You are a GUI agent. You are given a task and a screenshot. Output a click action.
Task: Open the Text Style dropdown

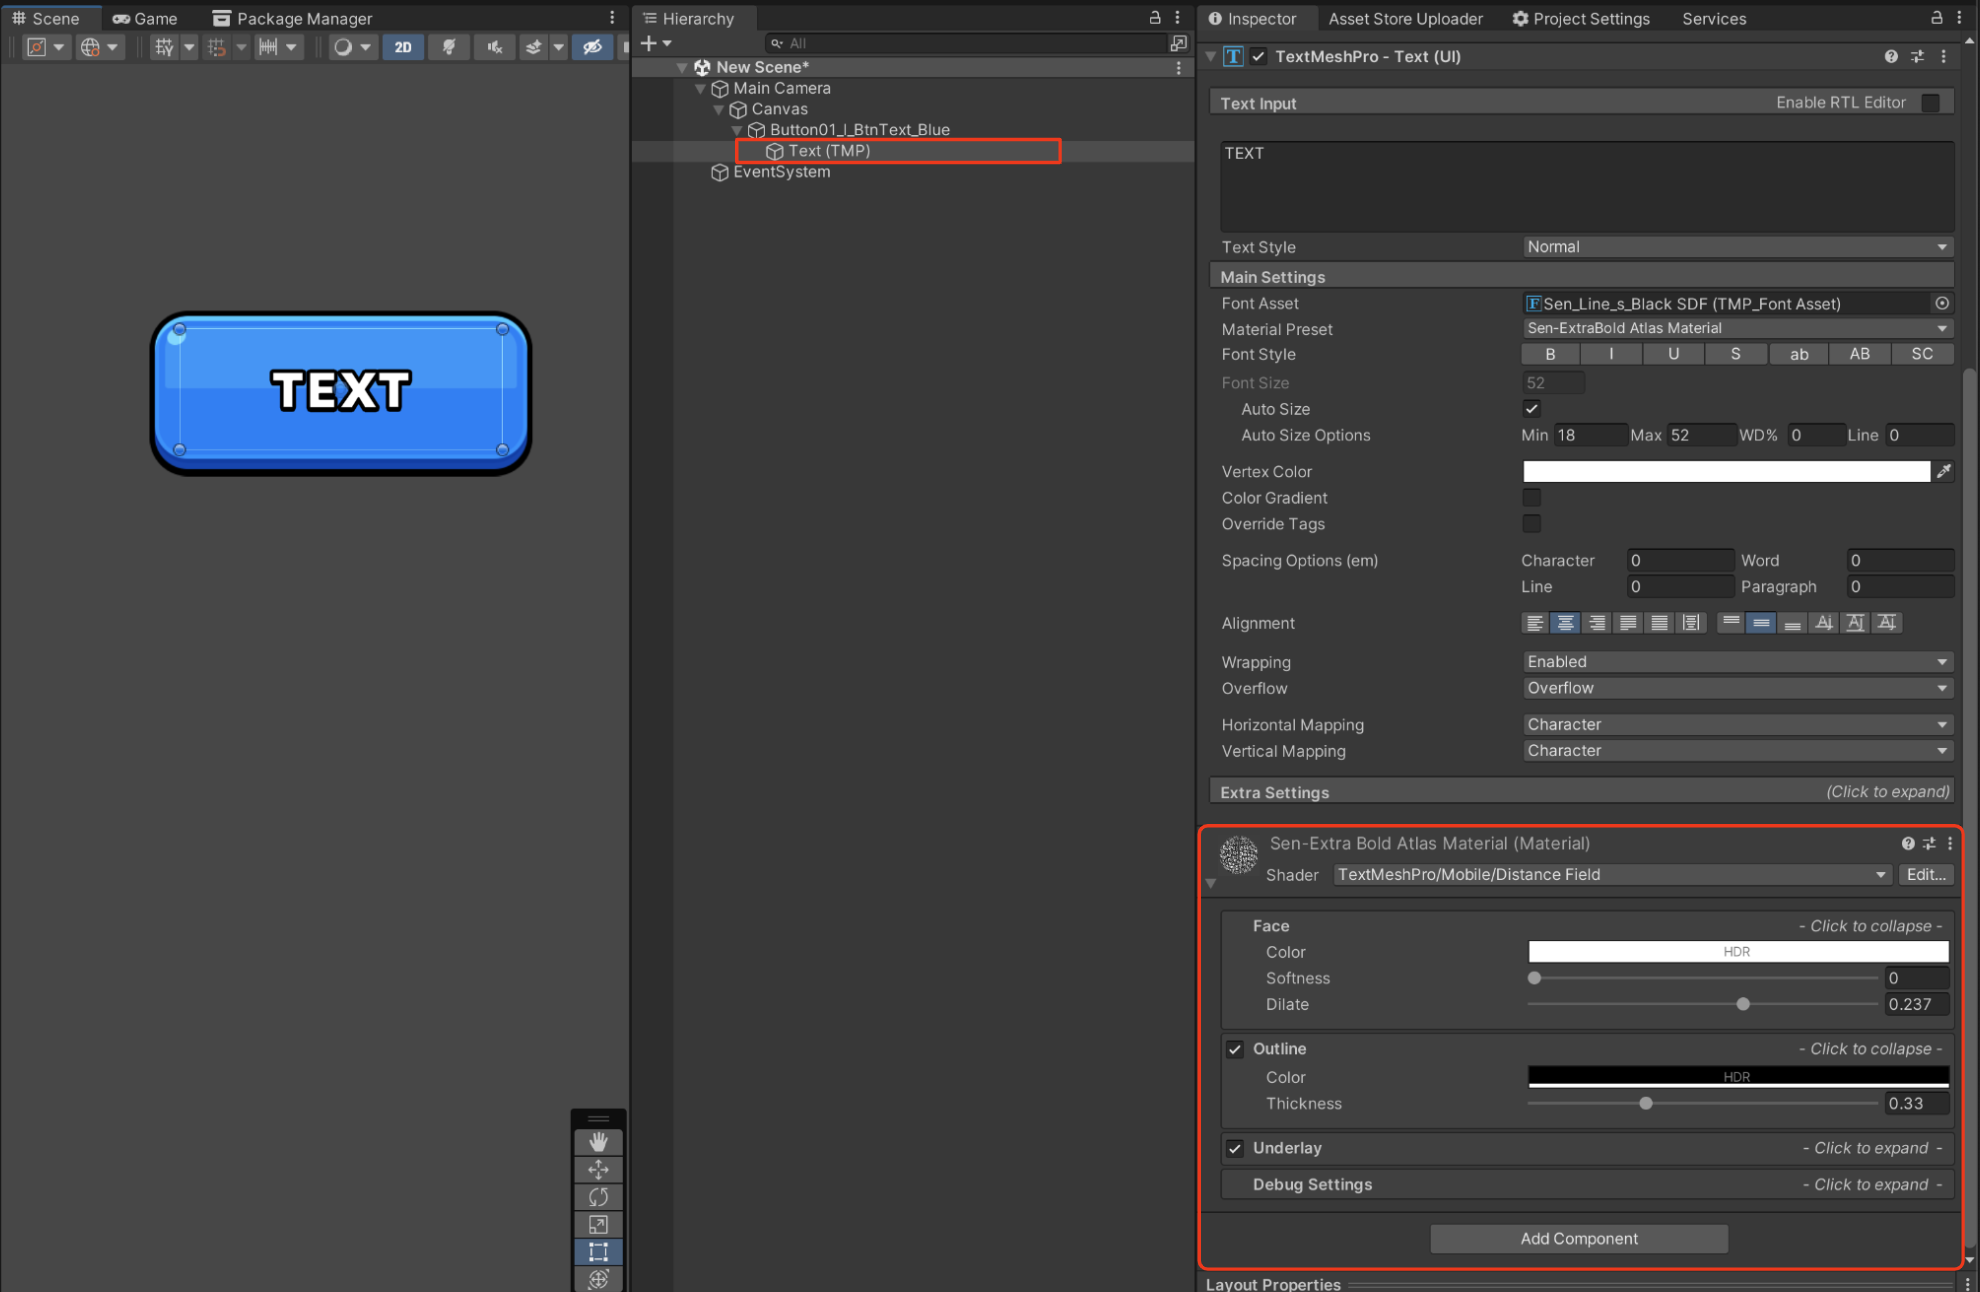1737,247
